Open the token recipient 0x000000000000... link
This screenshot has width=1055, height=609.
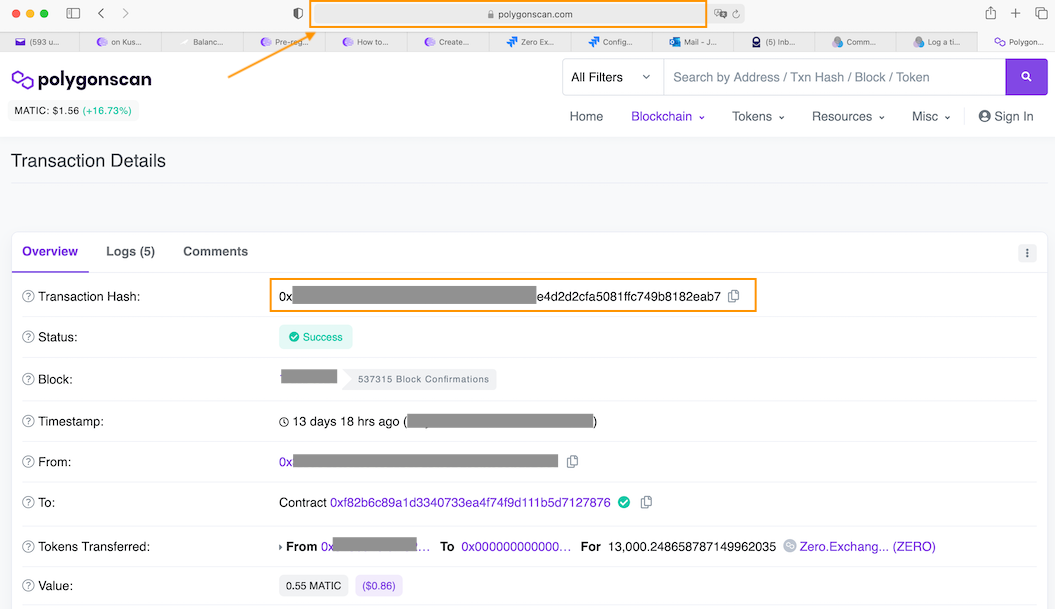(x=515, y=546)
